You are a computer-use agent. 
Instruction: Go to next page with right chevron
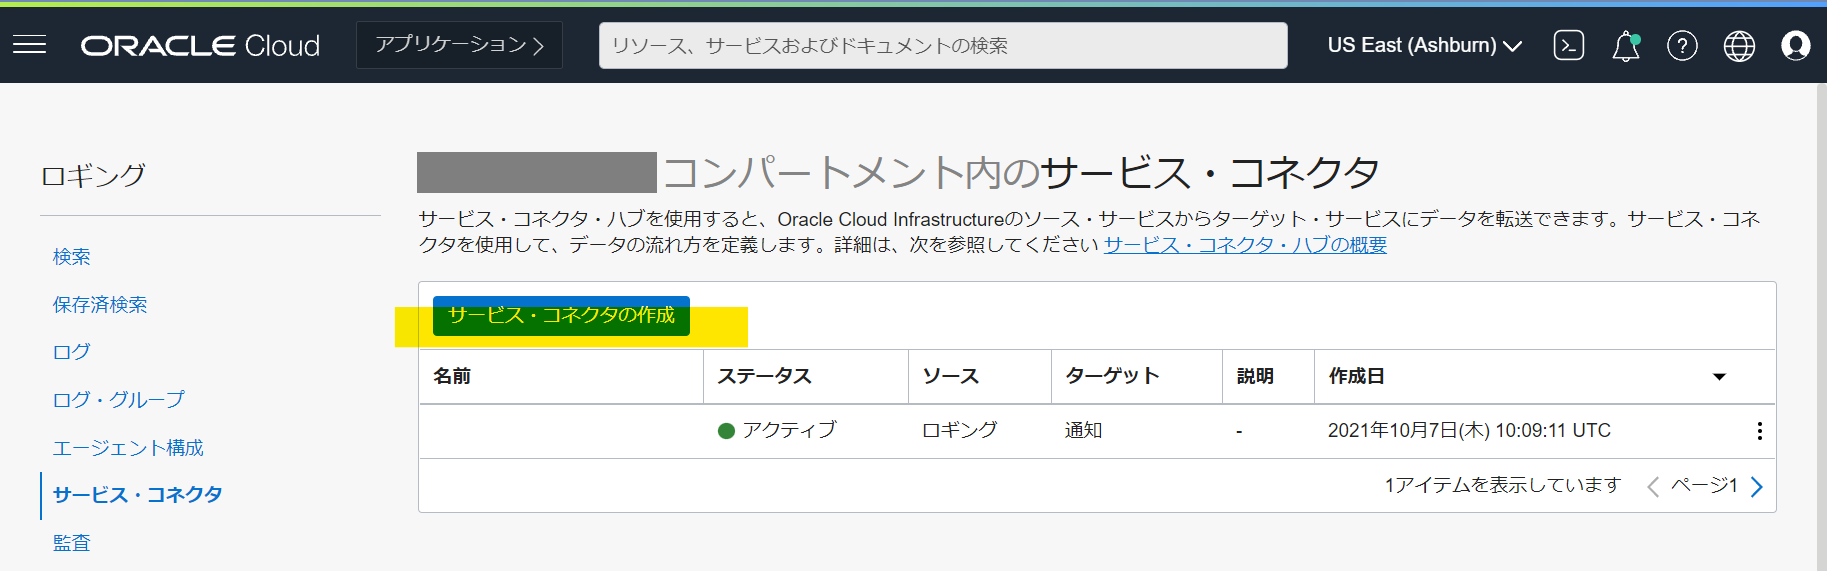tap(1757, 487)
